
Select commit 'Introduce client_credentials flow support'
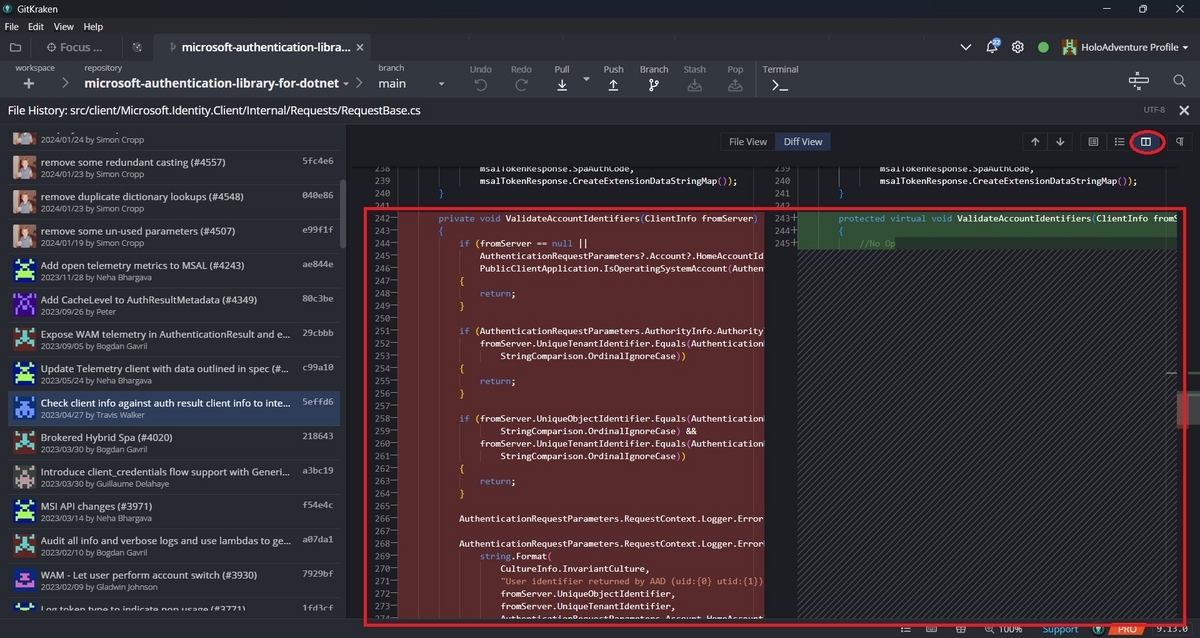174,477
